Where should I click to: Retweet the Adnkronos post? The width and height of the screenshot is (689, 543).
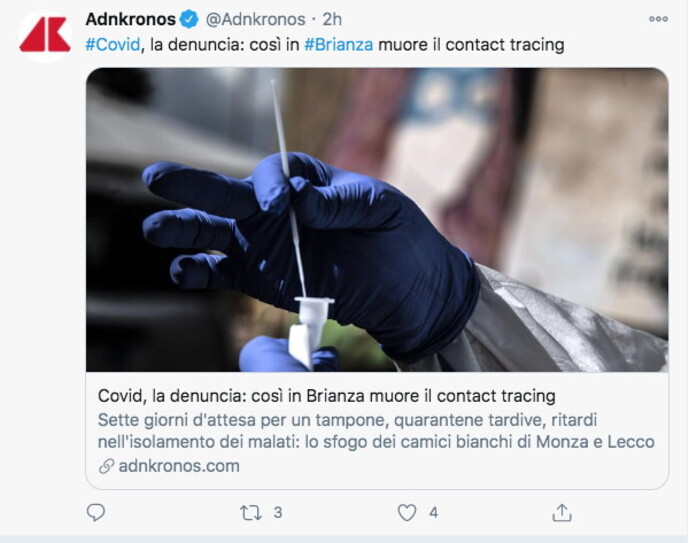(250, 513)
